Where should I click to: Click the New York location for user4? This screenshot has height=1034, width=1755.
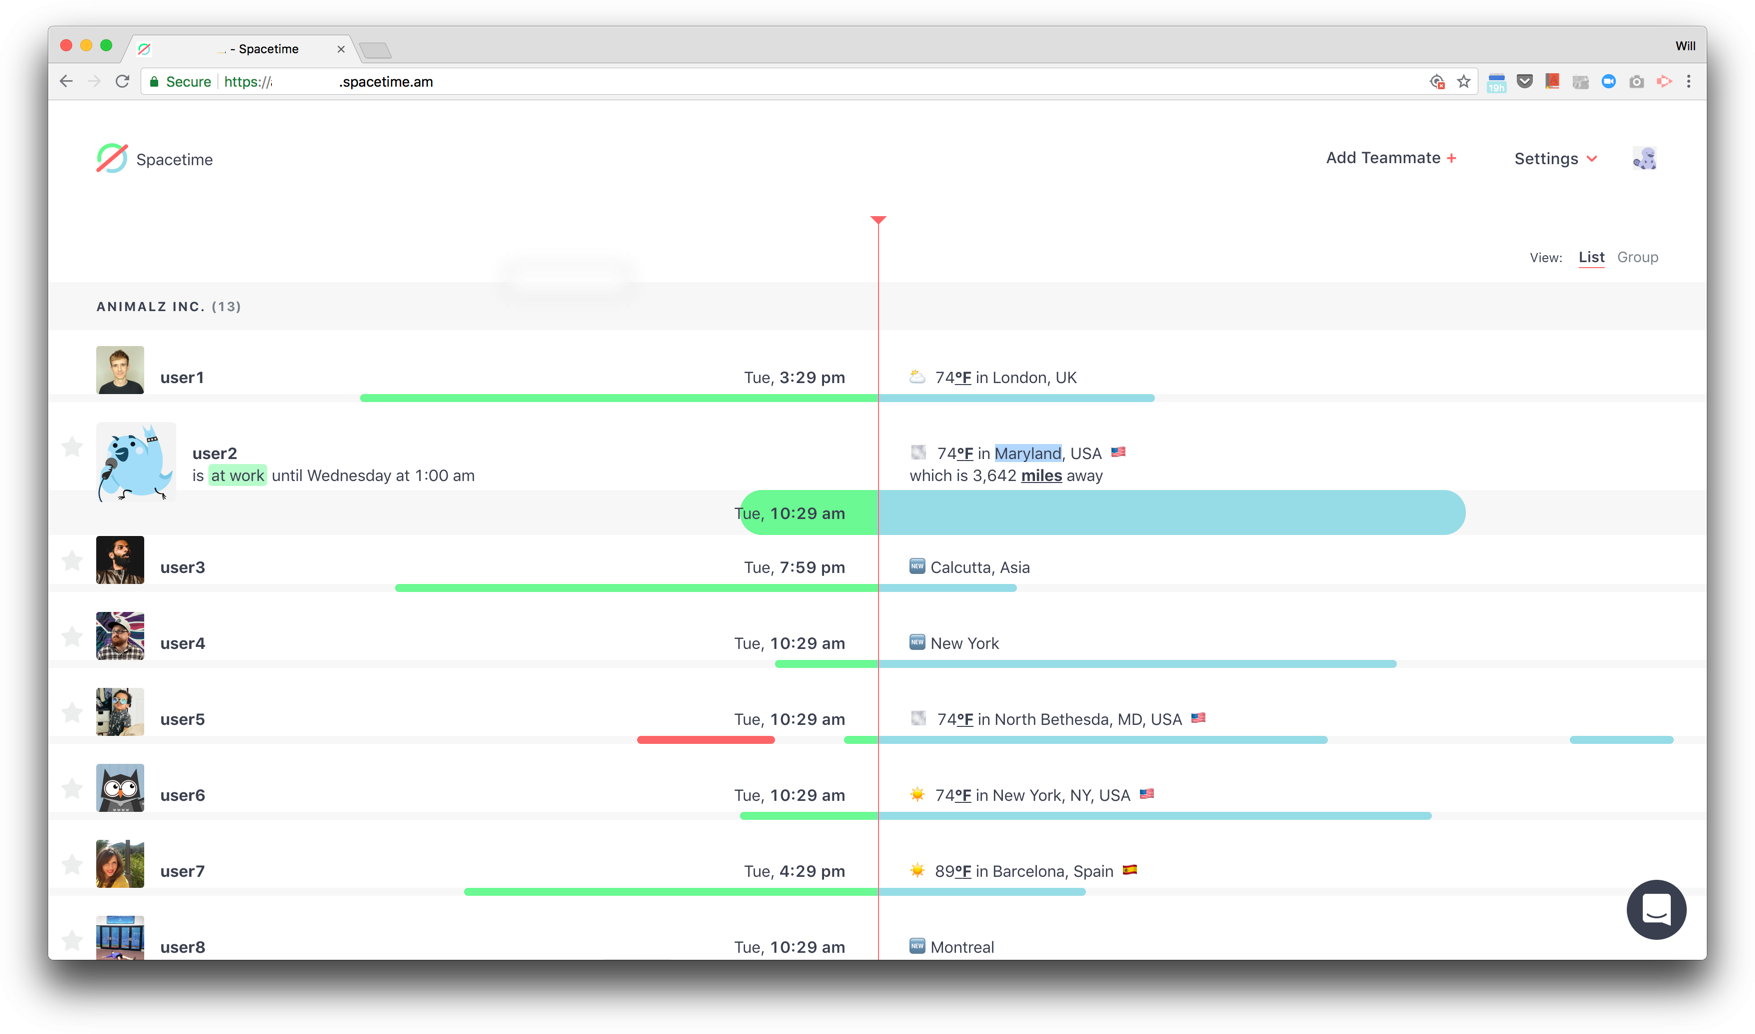coord(964,643)
